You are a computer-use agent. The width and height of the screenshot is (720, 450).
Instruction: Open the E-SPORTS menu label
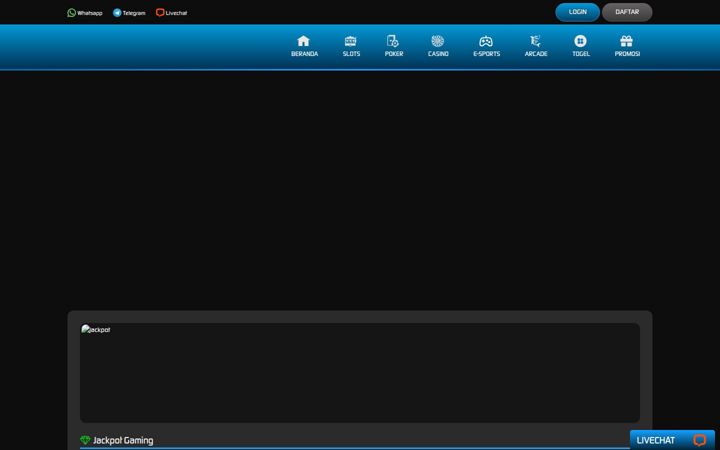click(x=486, y=54)
